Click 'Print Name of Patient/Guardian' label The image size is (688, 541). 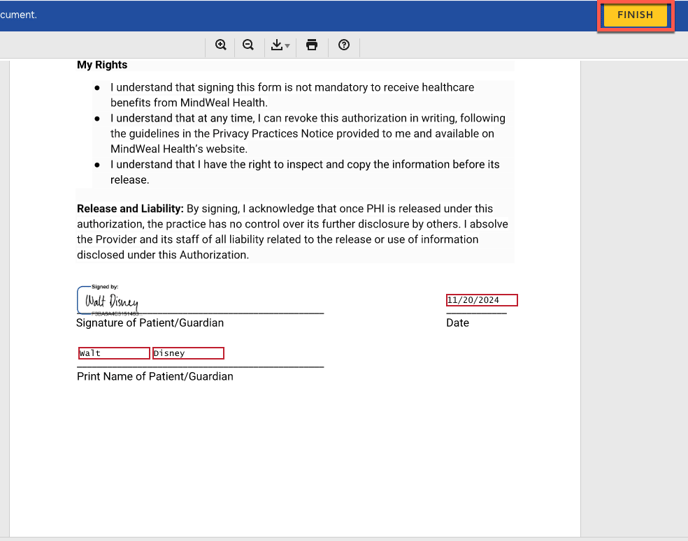tap(155, 376)
